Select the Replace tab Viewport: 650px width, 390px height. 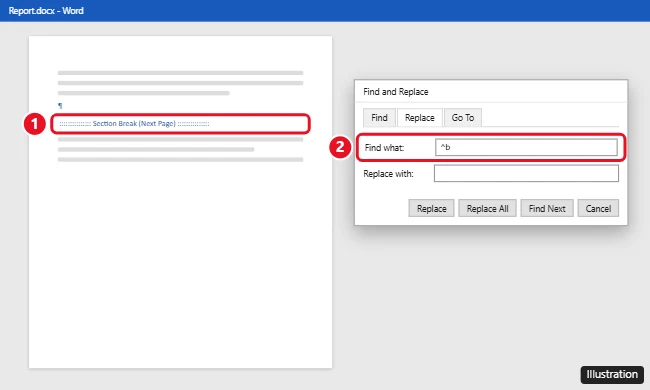(x=420, y=118)
